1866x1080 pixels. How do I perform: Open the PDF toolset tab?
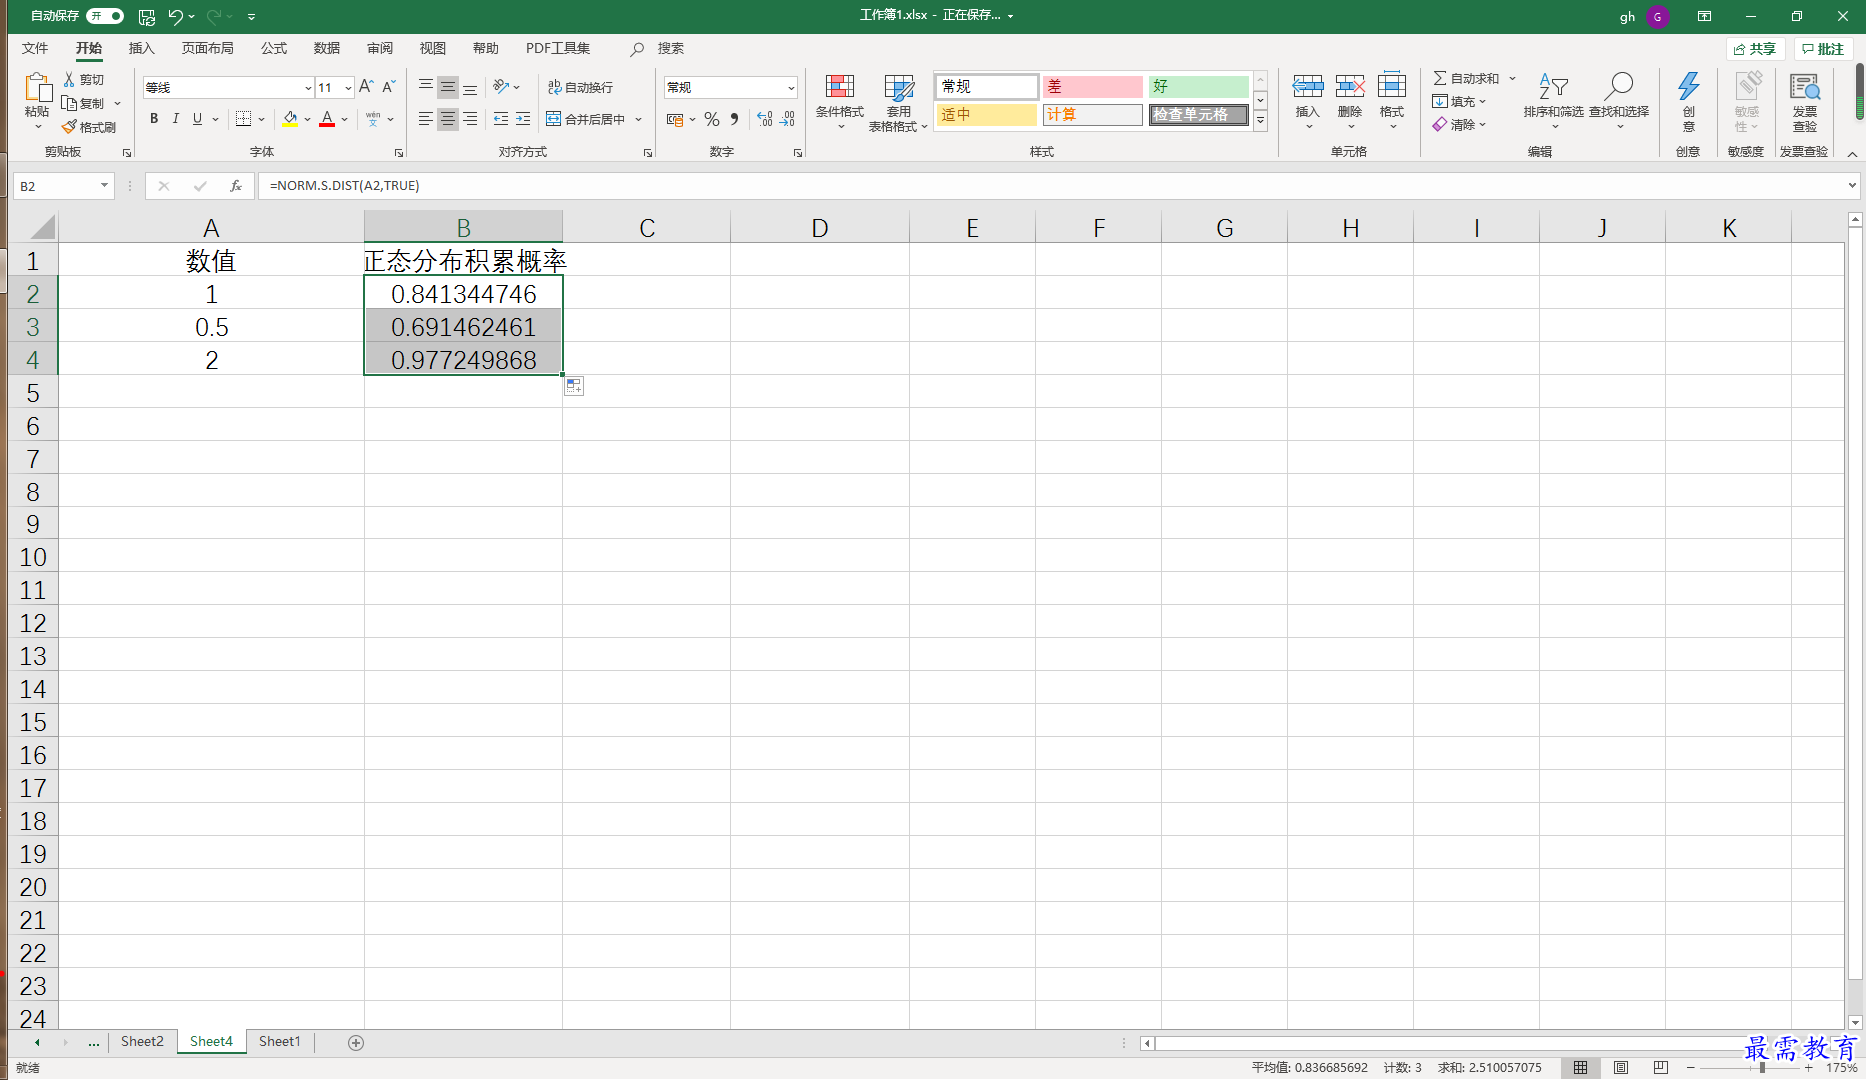(x=558, y=48)
